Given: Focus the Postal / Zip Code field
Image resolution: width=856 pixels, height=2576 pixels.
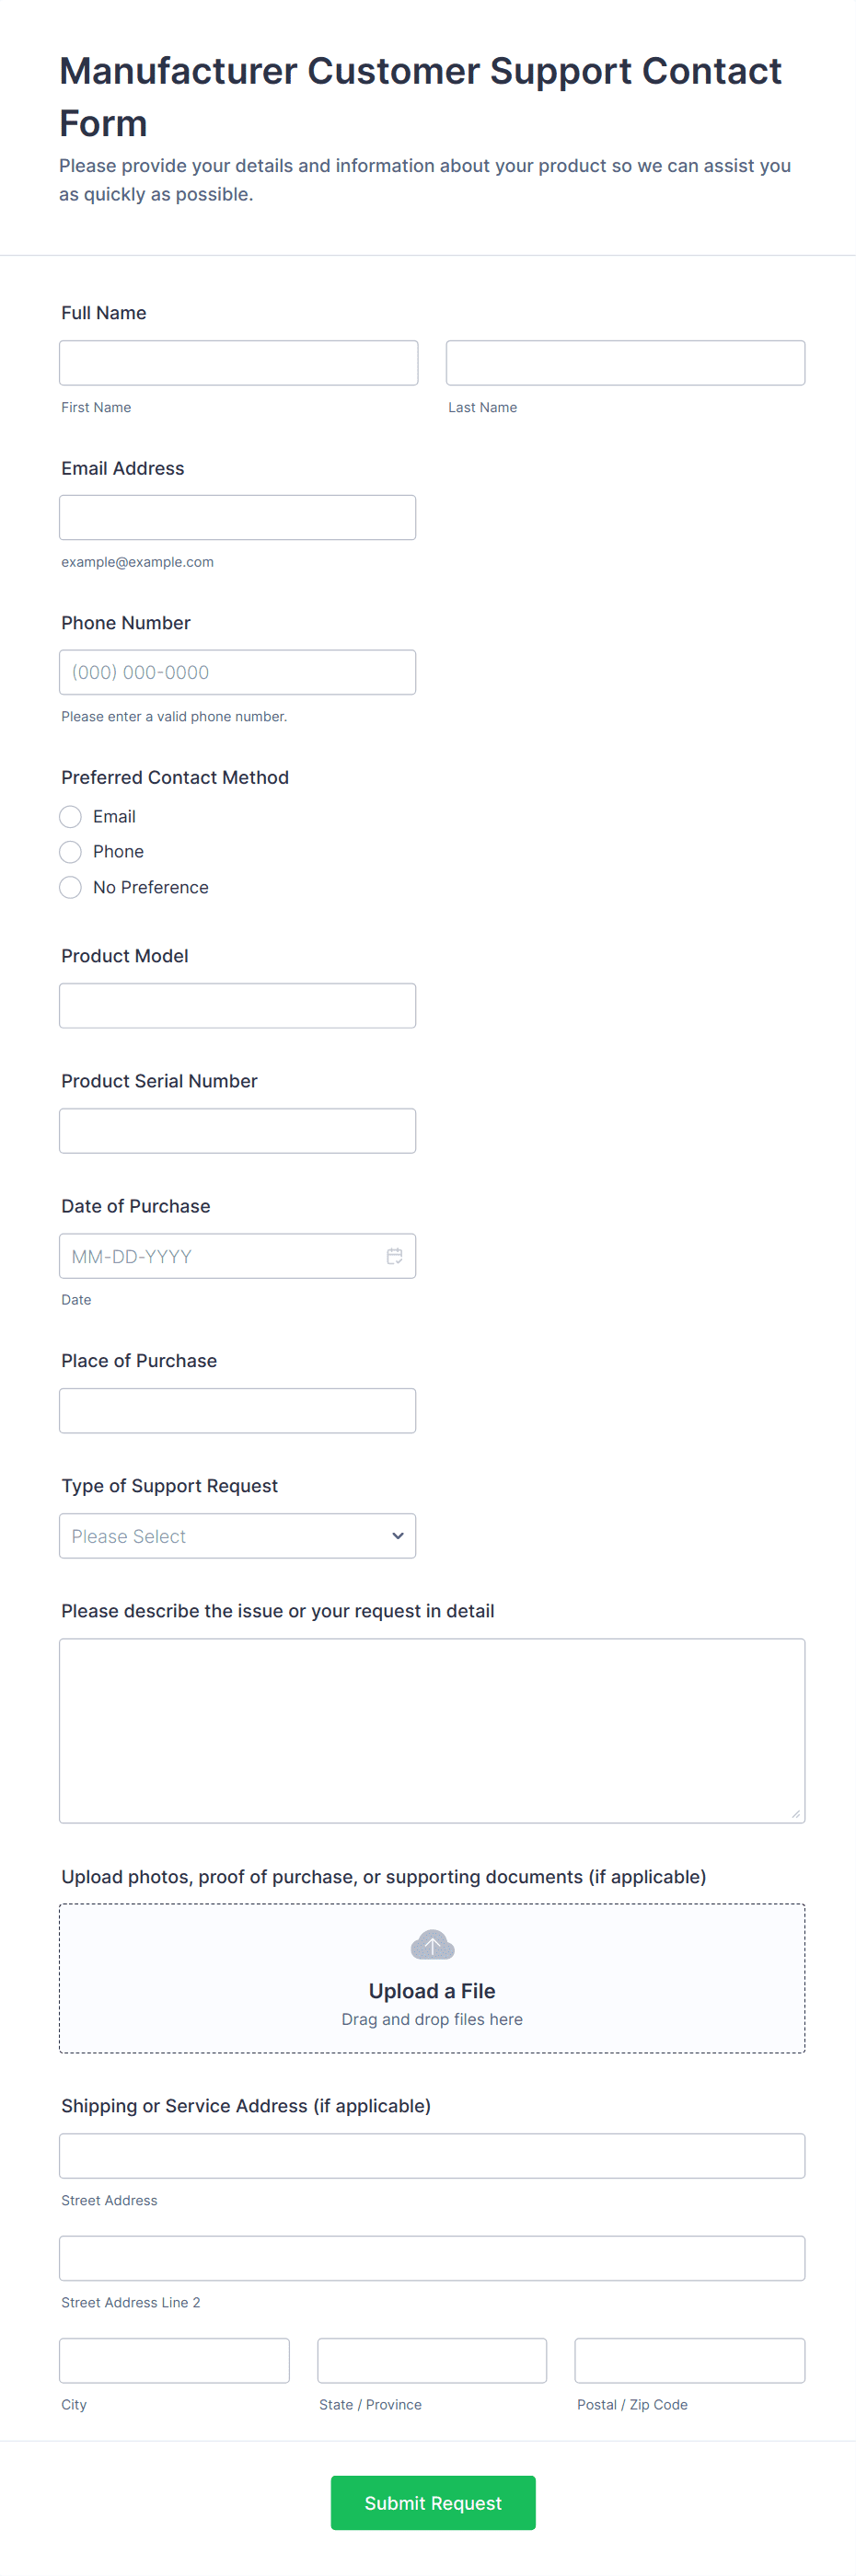Looking at the screenshot, I should [689, 2360].
